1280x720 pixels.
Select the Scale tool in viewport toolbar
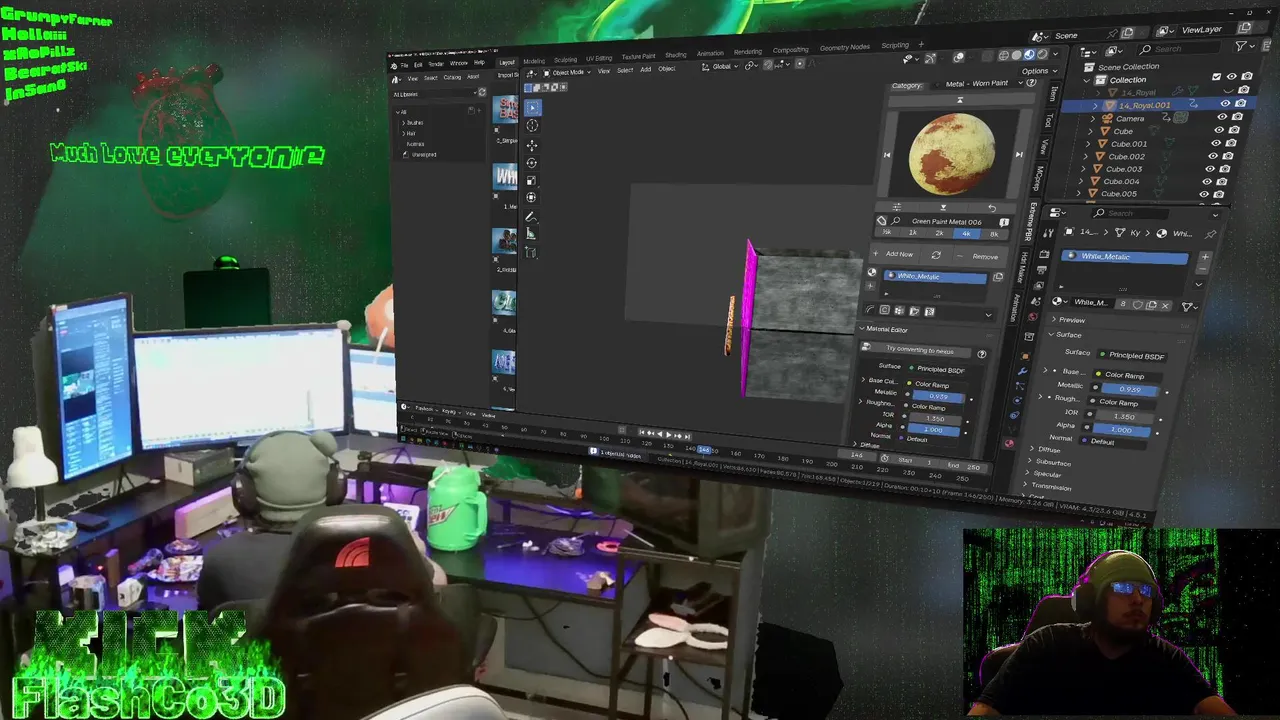point(532,180)
